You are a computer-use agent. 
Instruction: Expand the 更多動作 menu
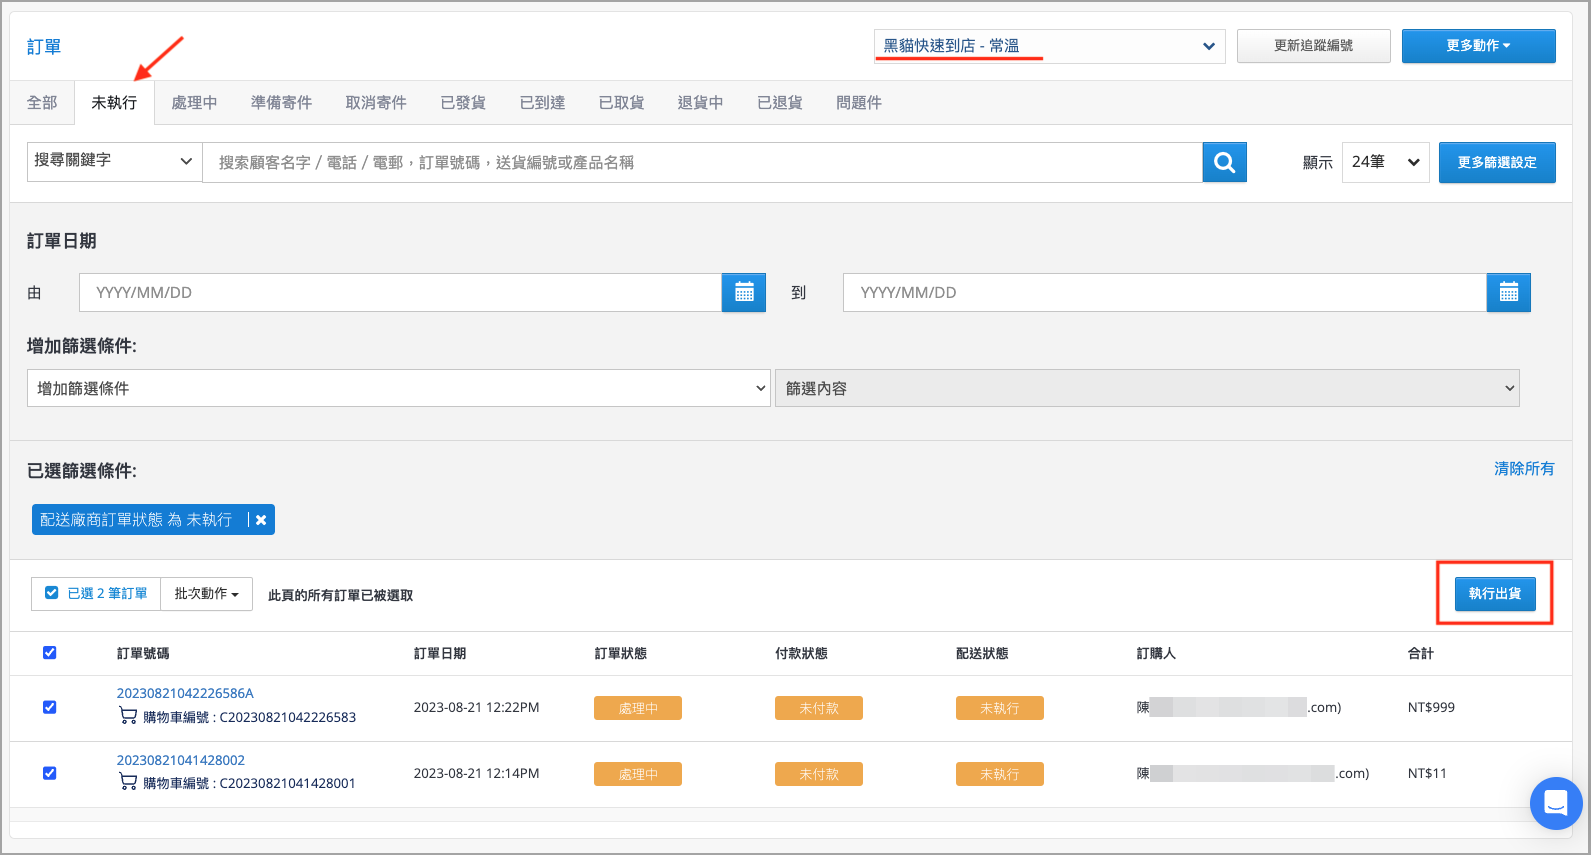(x=1478, y=46)
